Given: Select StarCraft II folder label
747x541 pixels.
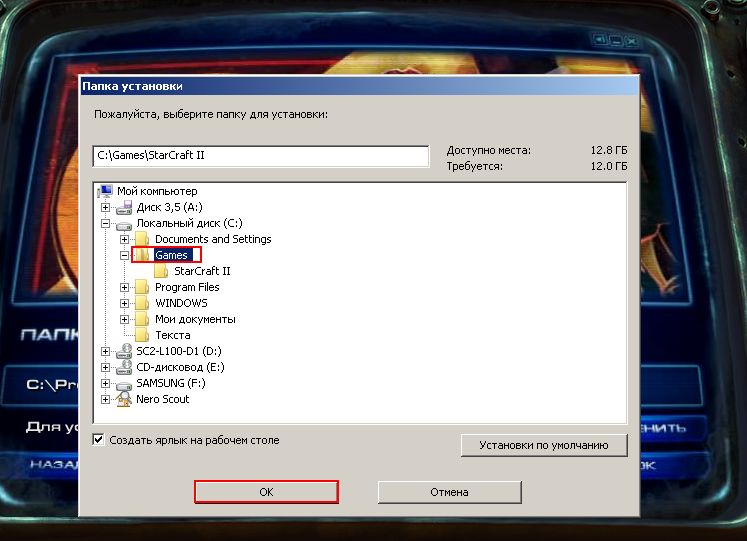Looking at the screenshot, I should click(202, 271).
